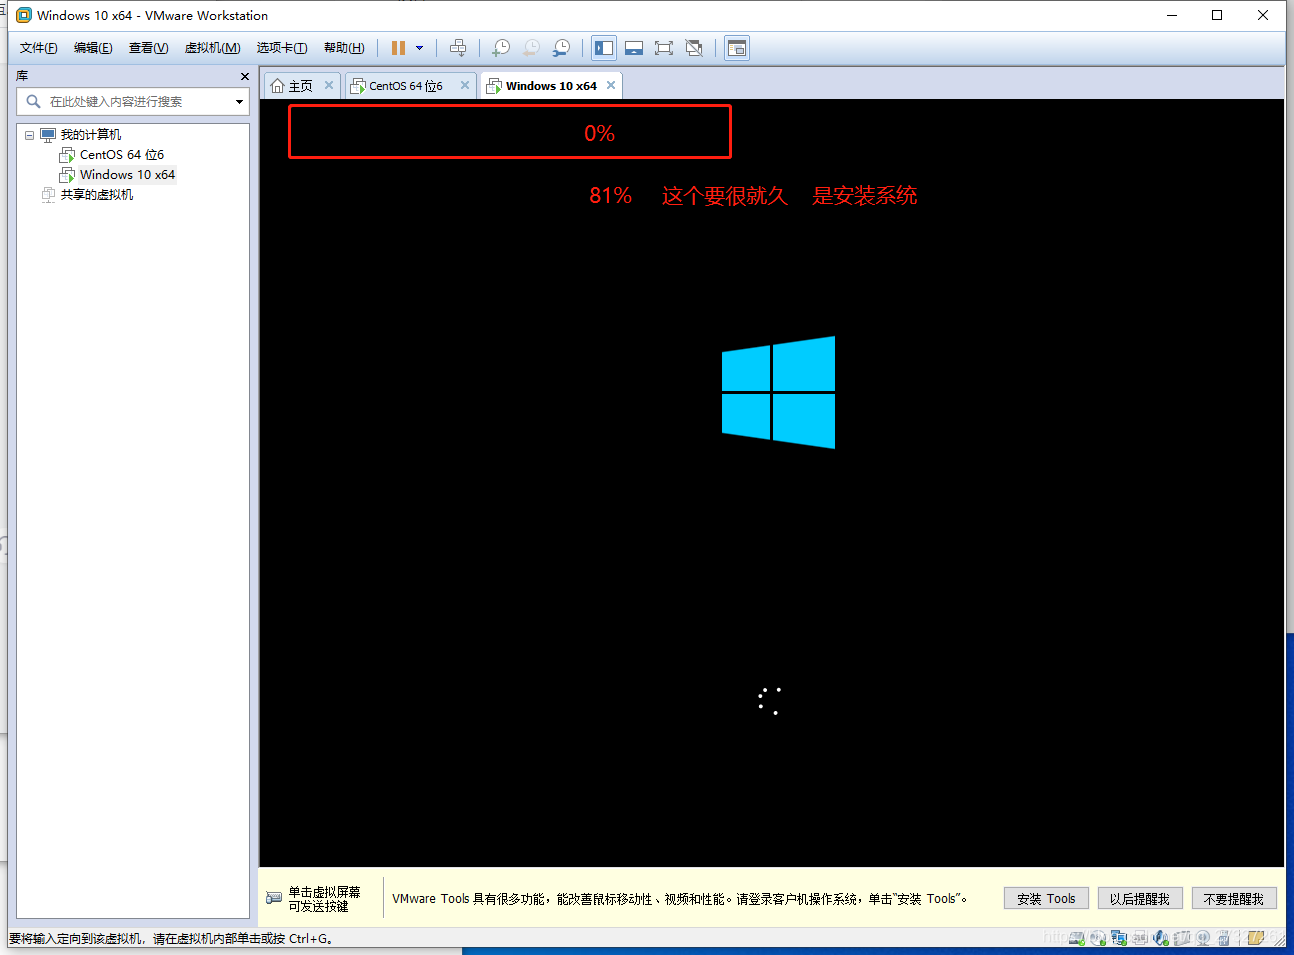Select 我的计算机 in the library tree
Screen dimensions: 1294x955
[91, 135]
